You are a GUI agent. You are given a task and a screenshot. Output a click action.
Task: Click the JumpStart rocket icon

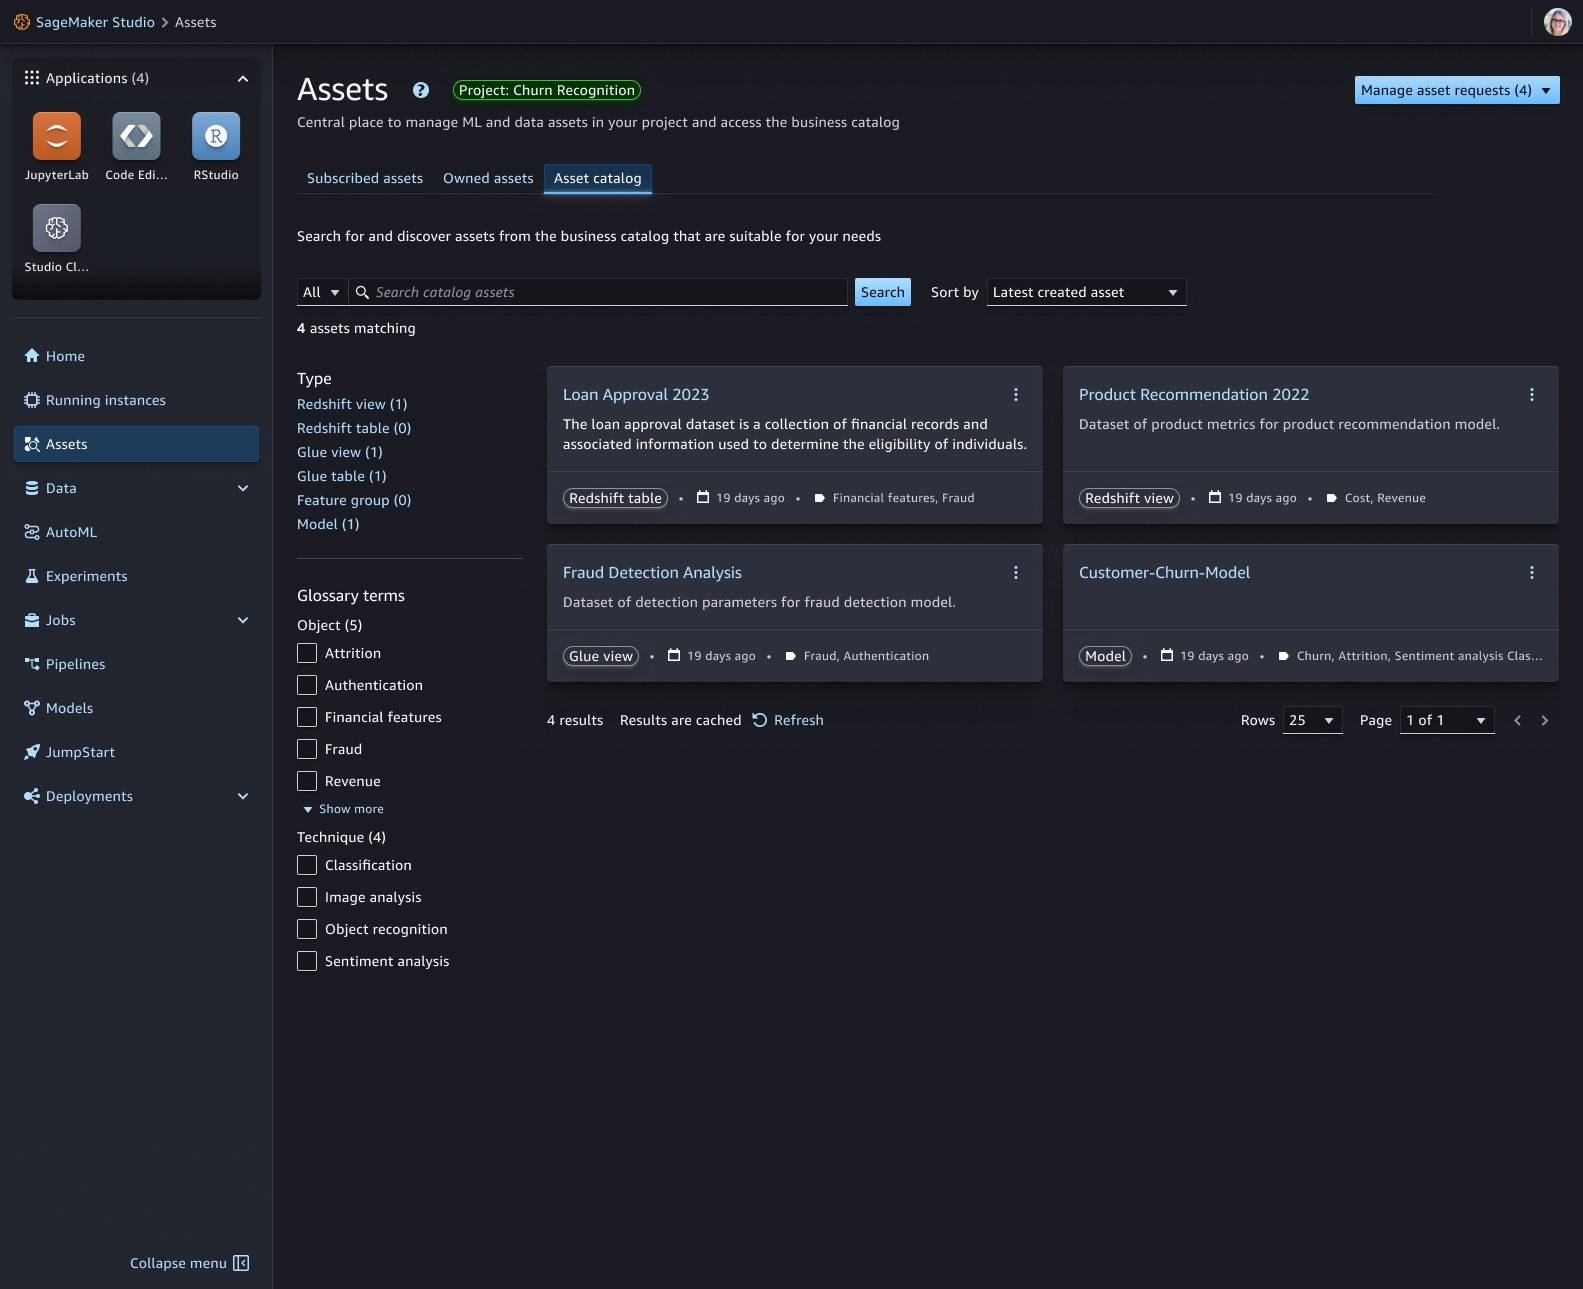tap(32, 752)
